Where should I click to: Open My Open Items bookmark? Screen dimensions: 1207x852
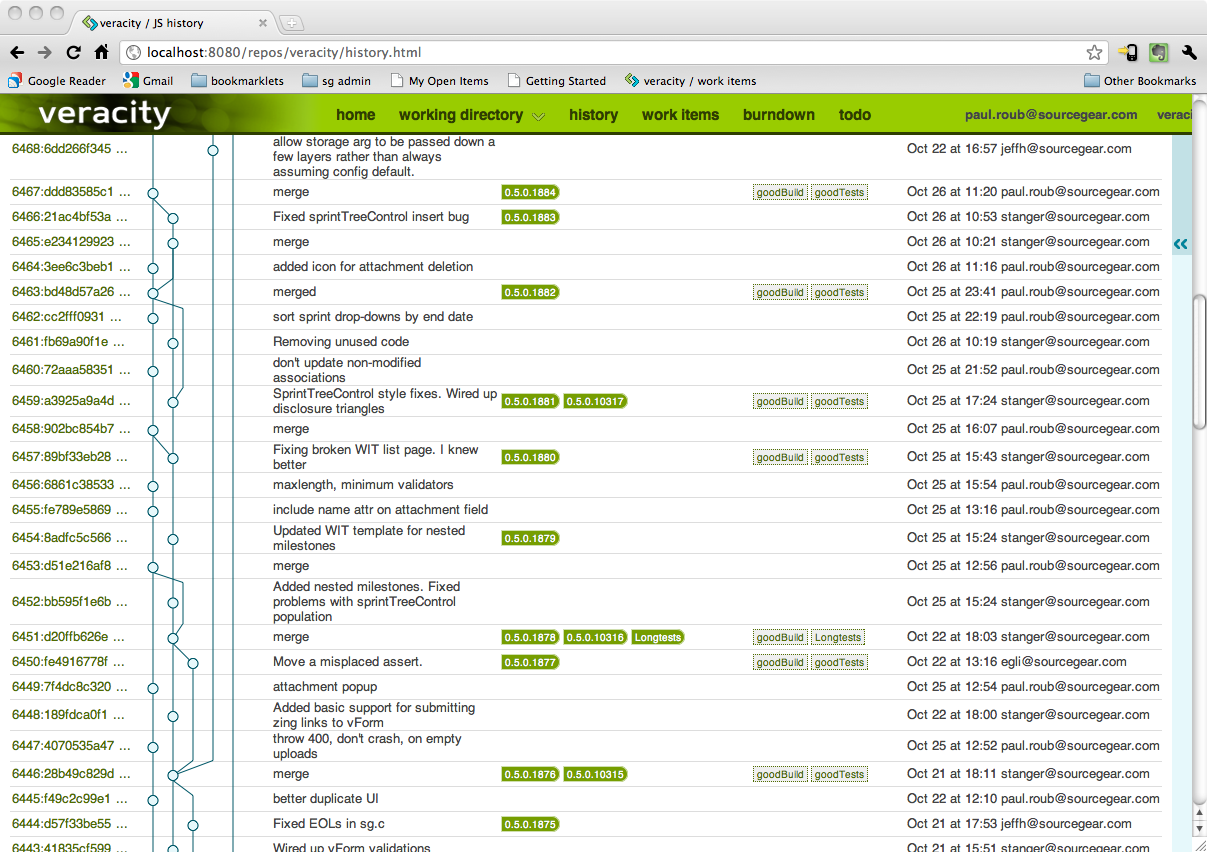439,81
